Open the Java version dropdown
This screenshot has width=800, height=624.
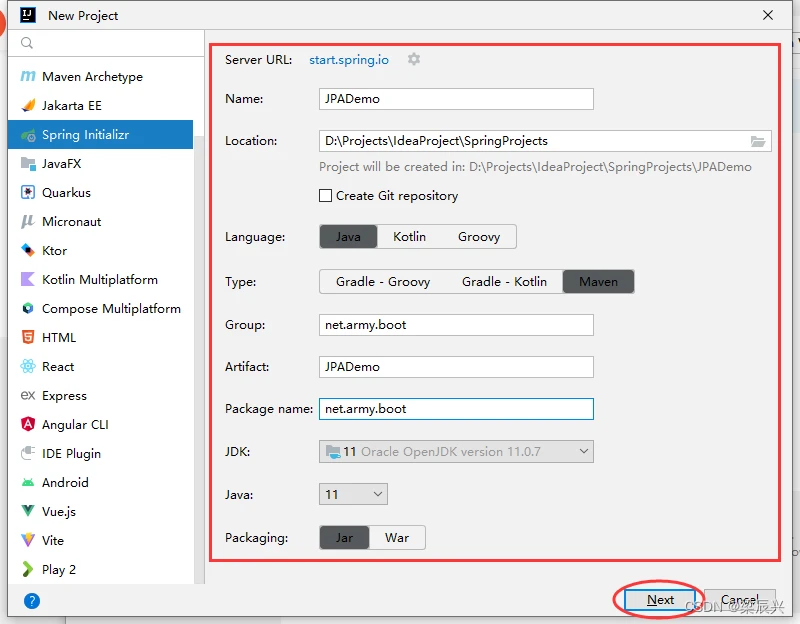(353, 494)
